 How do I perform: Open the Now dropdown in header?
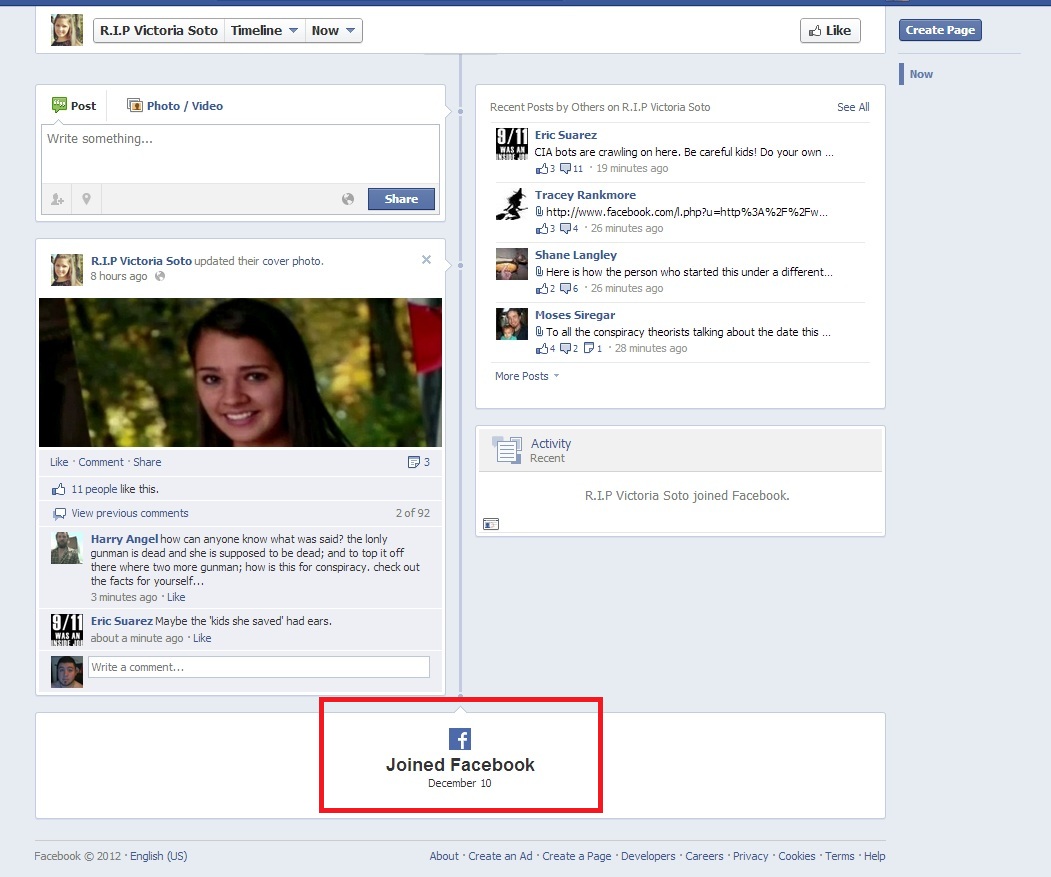click(333, 31)
